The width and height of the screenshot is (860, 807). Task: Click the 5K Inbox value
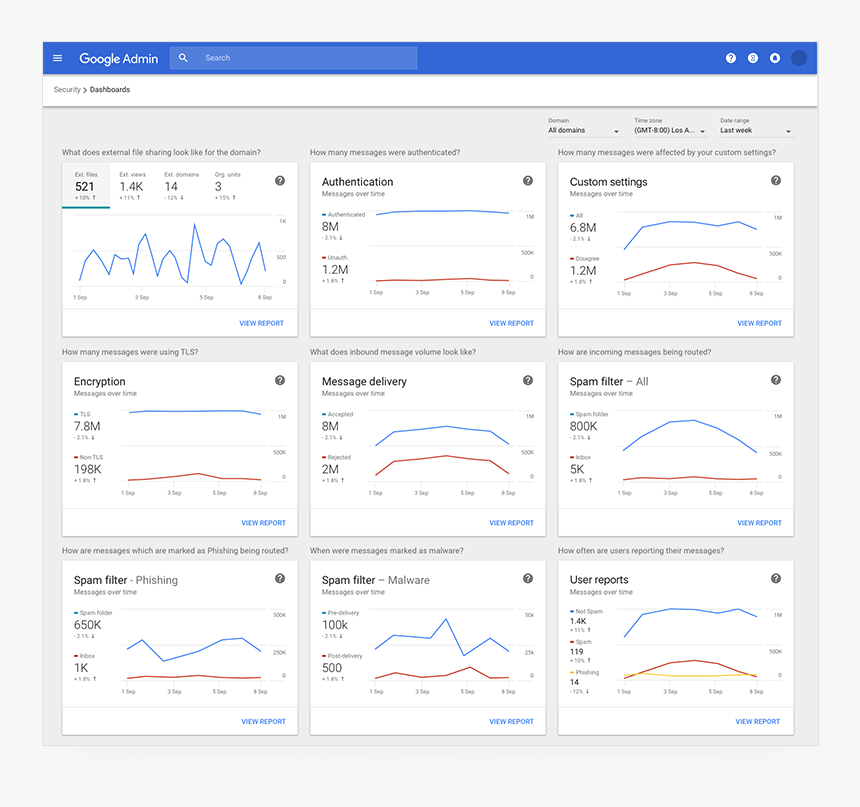tap(577, 469)
